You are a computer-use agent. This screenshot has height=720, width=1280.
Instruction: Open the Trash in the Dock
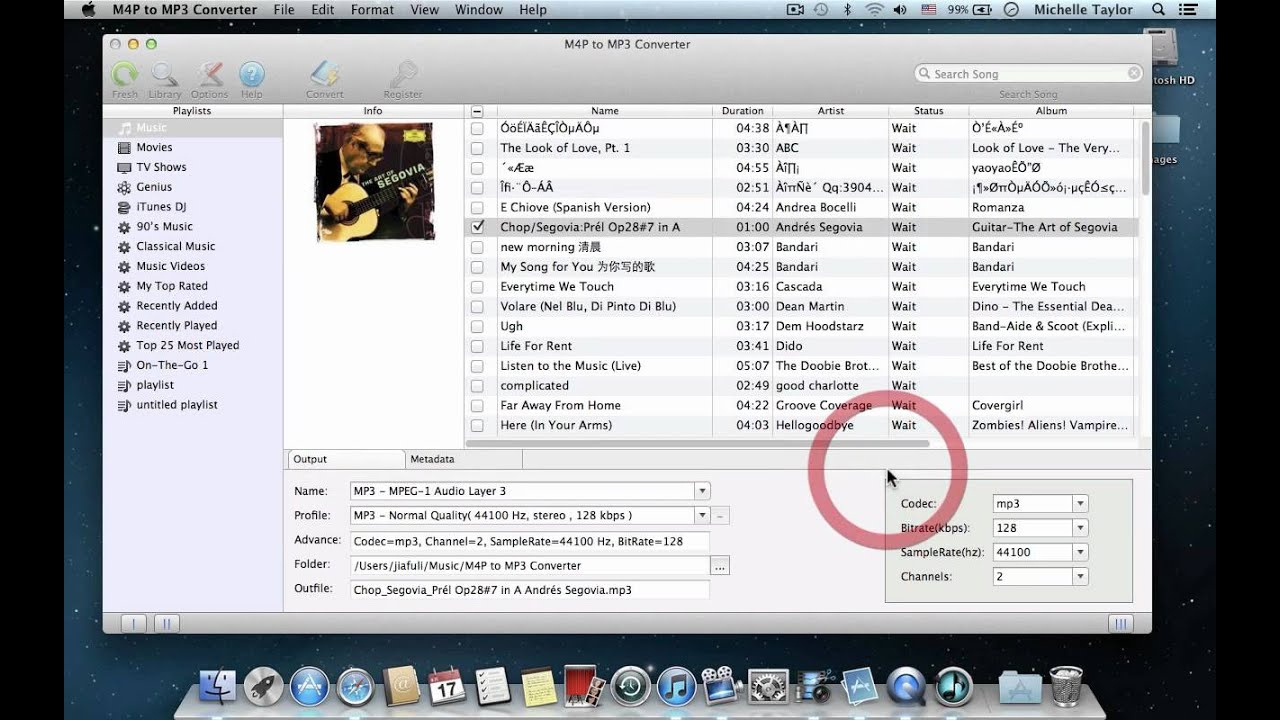[1066, 686]
